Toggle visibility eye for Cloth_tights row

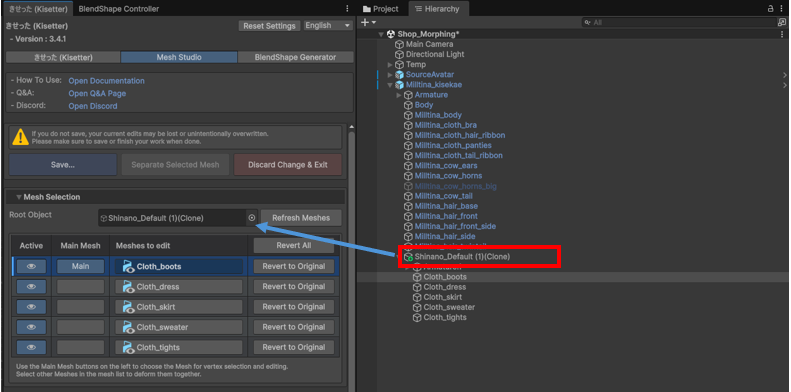(31, 347)
